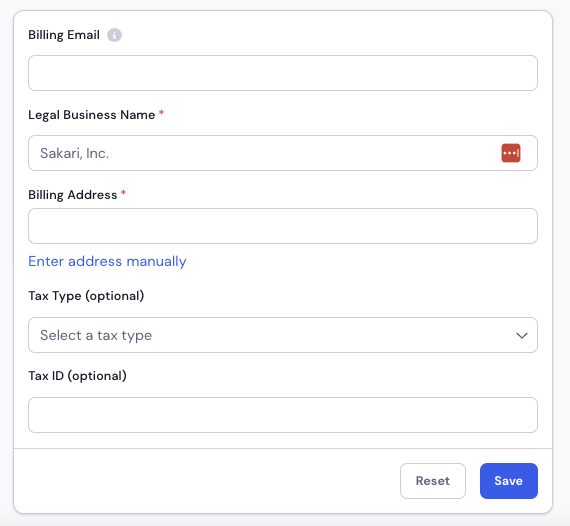
Task: Open the Select a tax type dropdown
Action: [283, 335]
